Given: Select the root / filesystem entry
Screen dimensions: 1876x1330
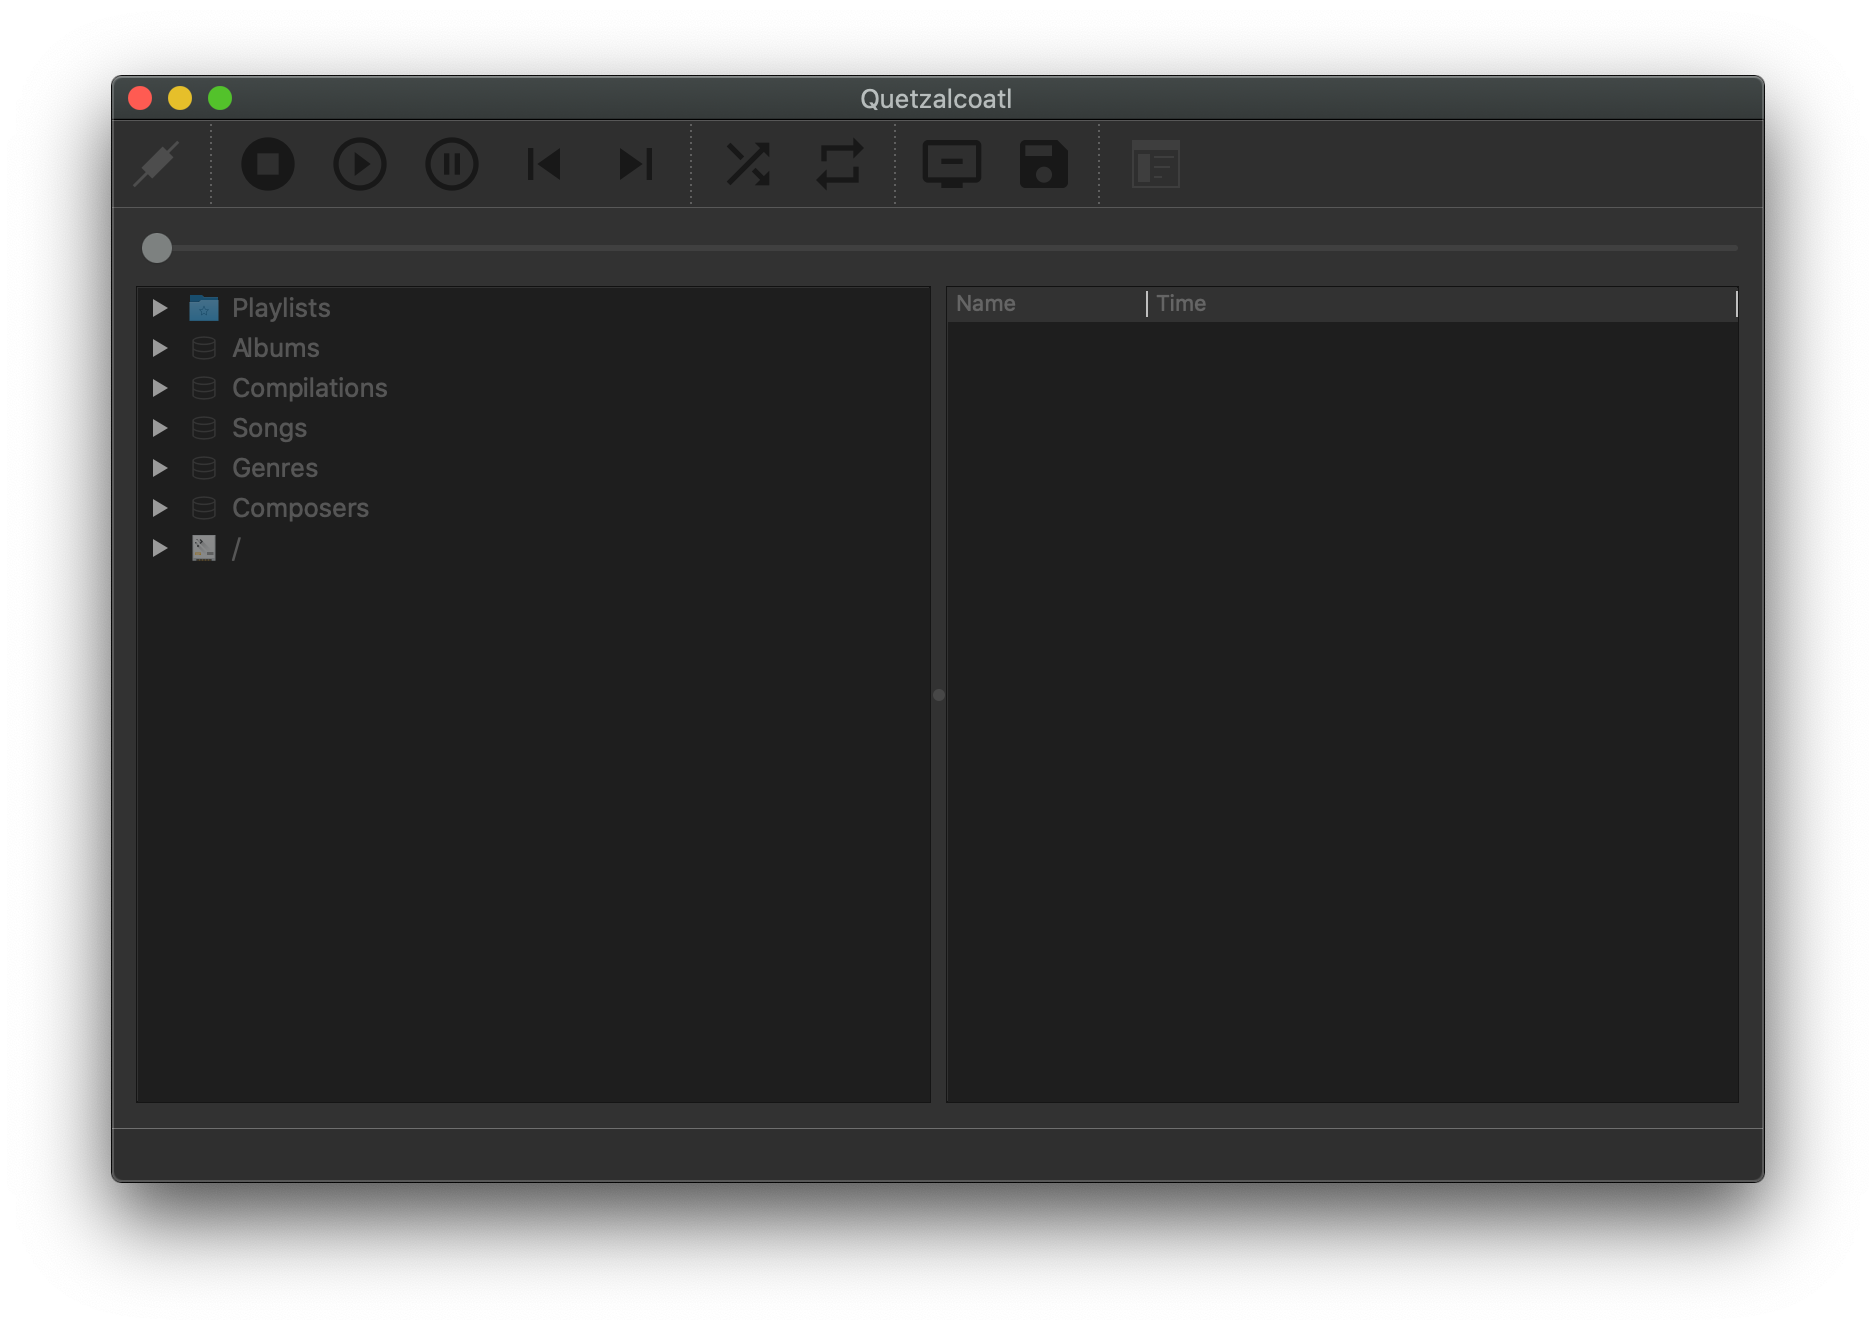Looking at the screenshot, I should [236, 548].
